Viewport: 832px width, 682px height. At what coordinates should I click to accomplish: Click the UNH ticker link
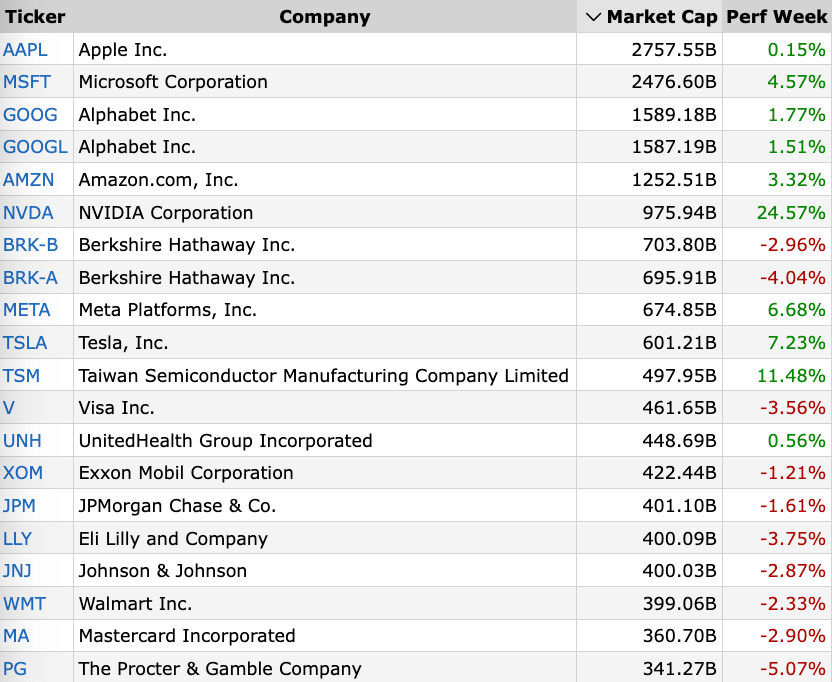[x=22, y=441]
